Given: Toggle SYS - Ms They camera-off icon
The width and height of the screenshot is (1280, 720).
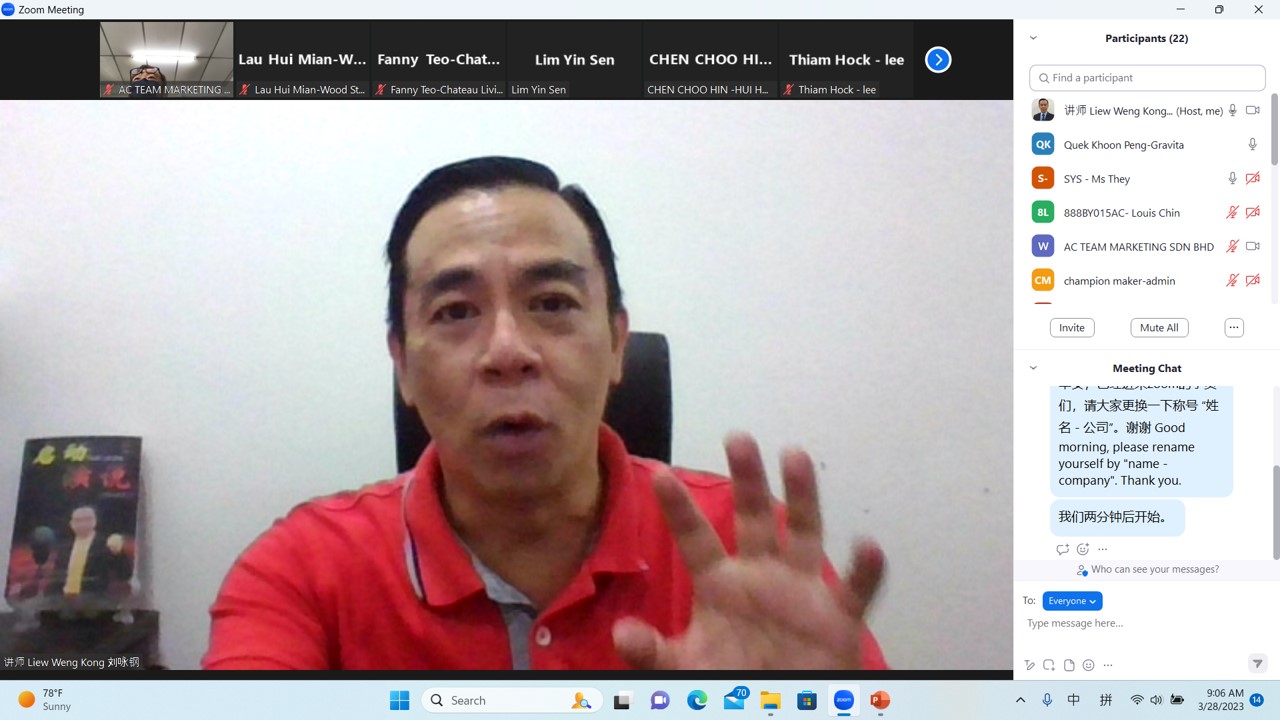Looking at the screenshot, I should tap(1253, 179).
